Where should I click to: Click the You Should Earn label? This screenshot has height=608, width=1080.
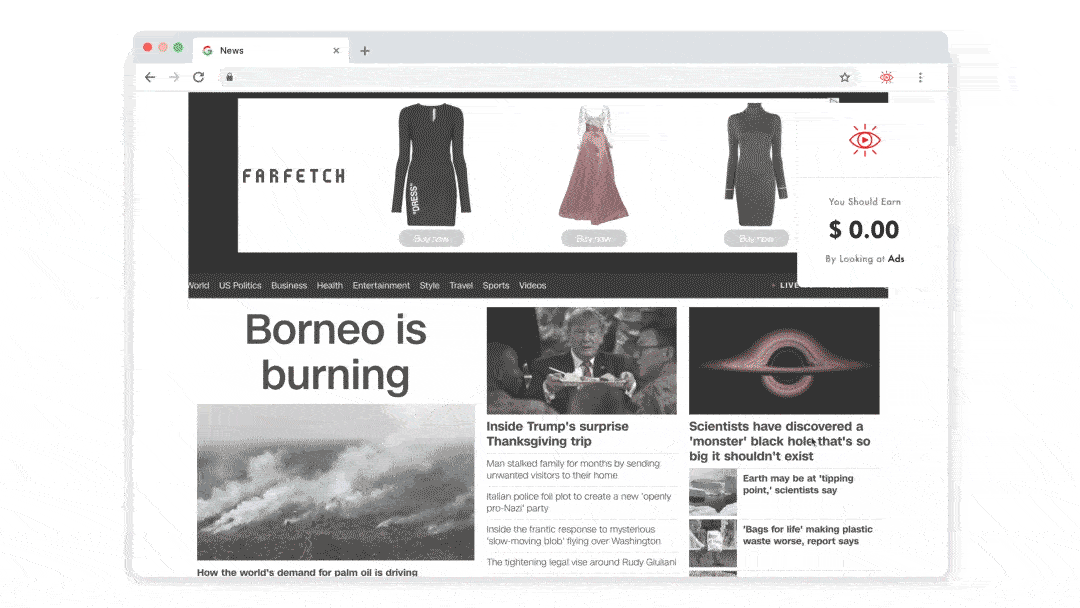point(864,202)
